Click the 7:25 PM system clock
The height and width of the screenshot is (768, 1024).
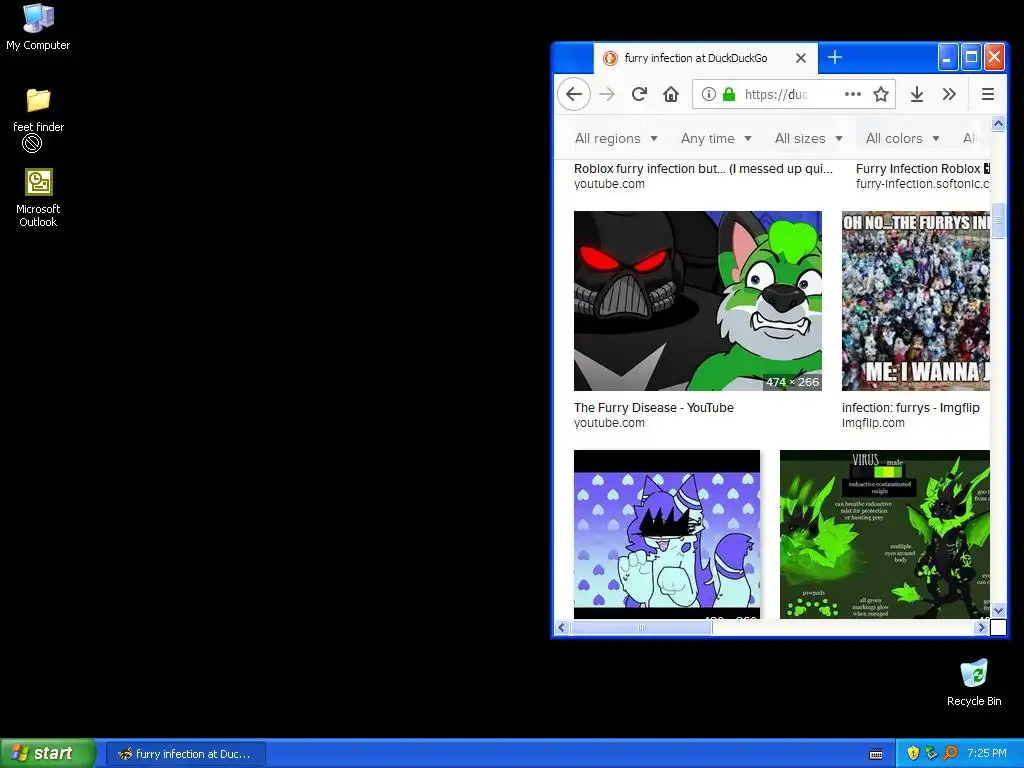point(987,754)
